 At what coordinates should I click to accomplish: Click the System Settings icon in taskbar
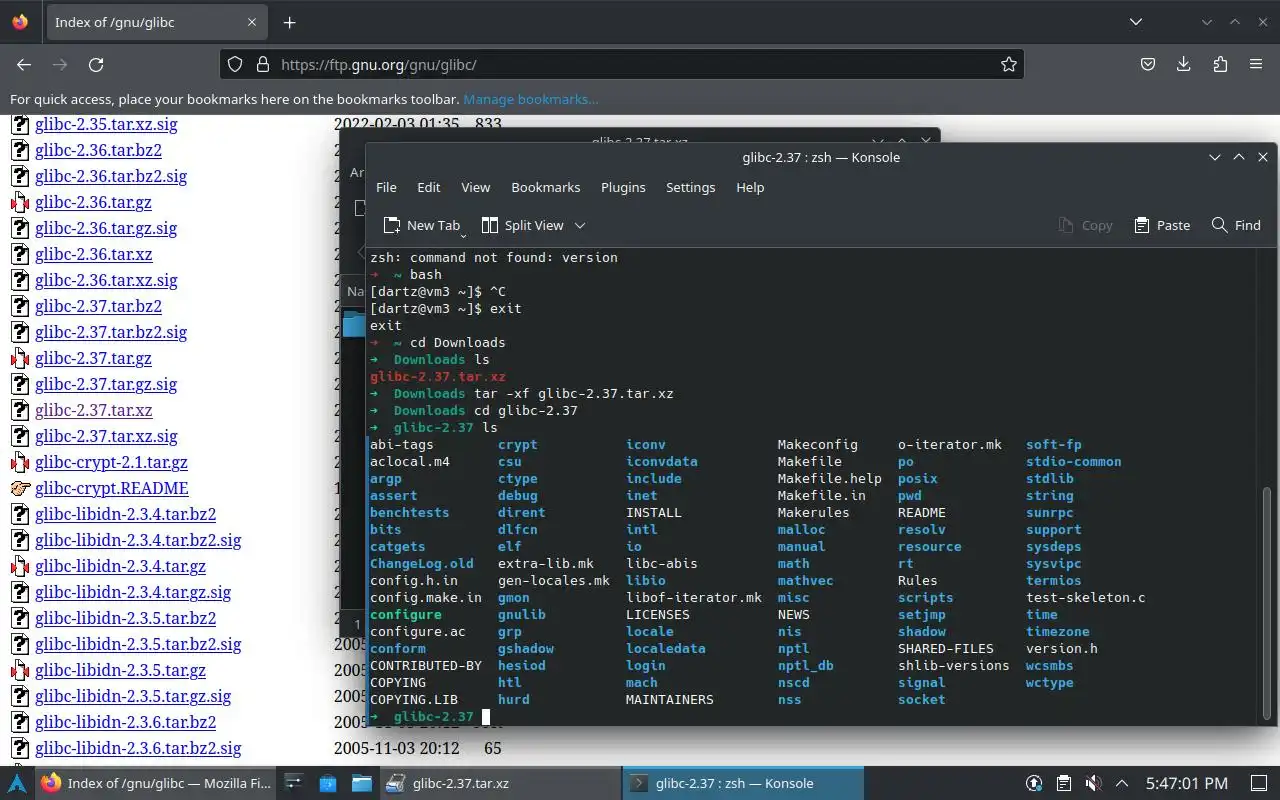pos(294,783)
